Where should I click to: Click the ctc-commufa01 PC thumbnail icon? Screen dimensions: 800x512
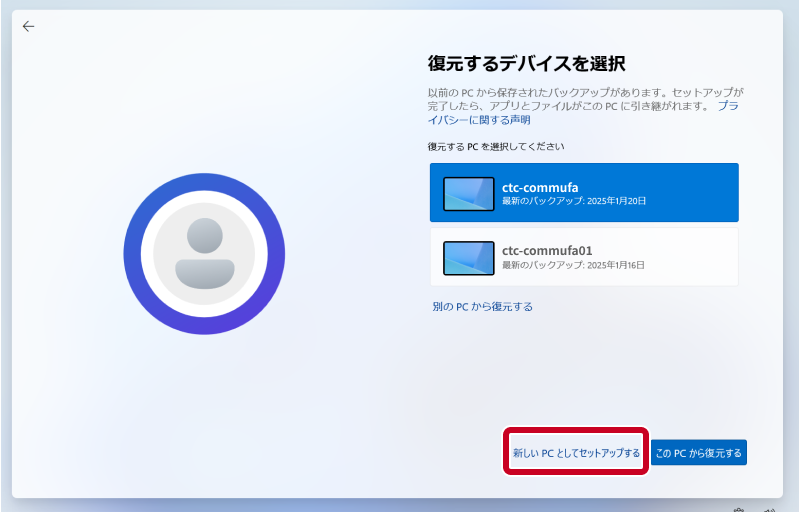[468, 258]
